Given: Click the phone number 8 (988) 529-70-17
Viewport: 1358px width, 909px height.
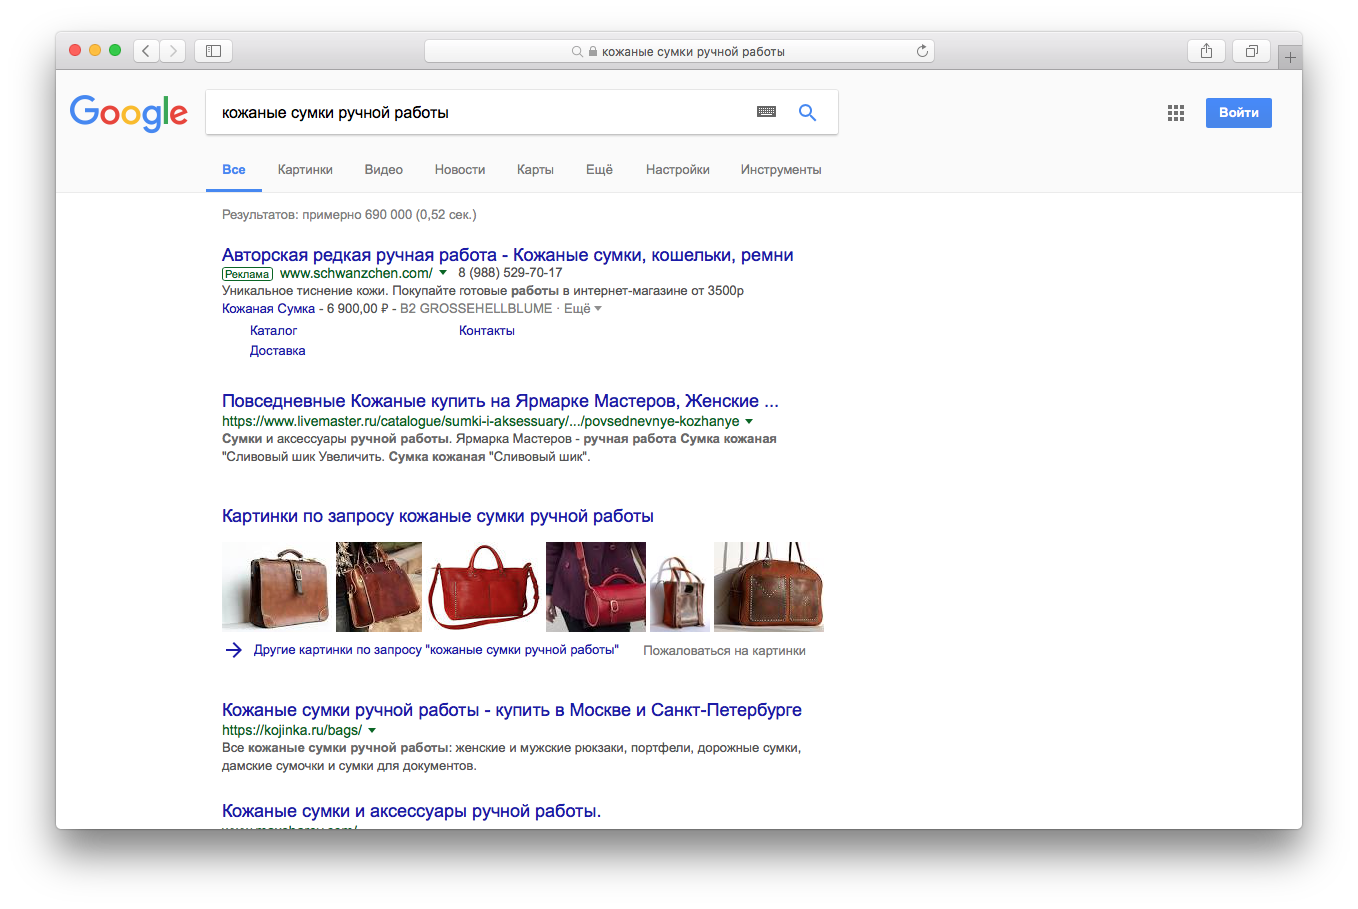Looking at the screenshot, I should pyautogui.click(x=510, y=273).
